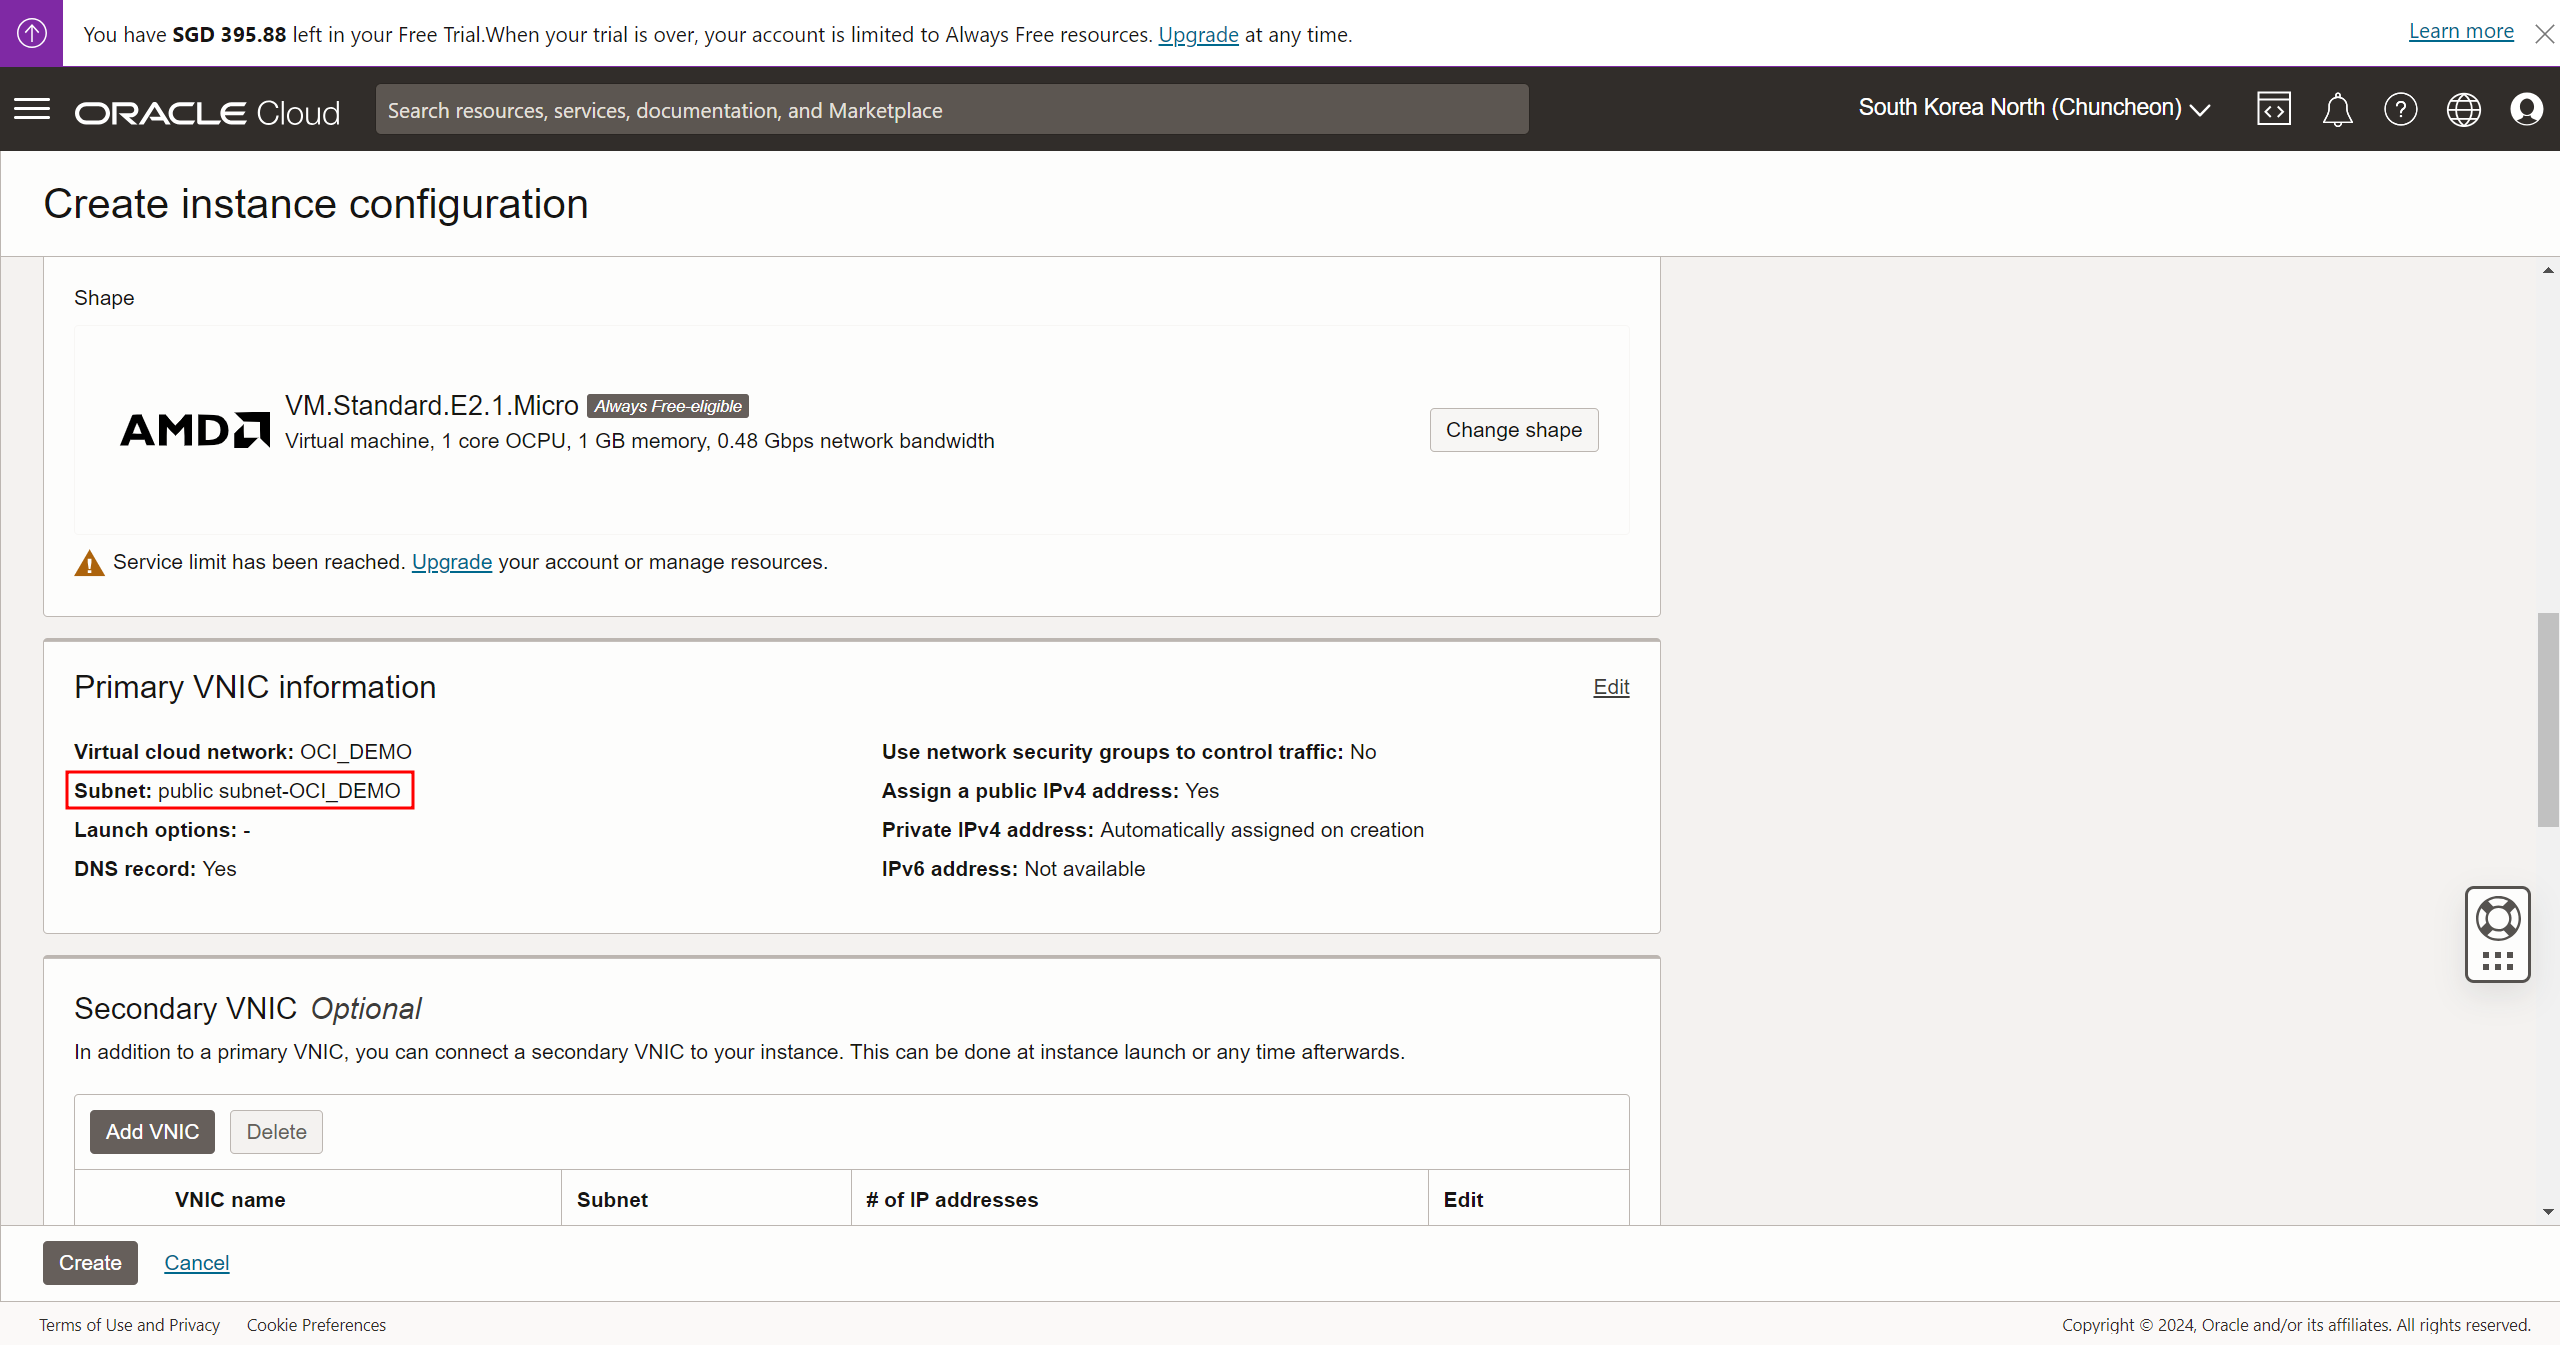Open Cloud Shell developer tools icon
2560x1345 pixels.
2273,109
